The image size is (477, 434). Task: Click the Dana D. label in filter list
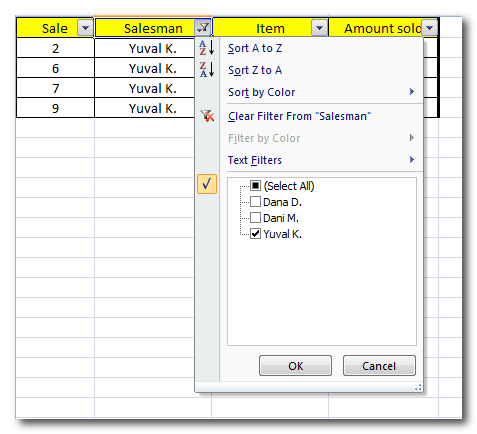tap(282, 202)
